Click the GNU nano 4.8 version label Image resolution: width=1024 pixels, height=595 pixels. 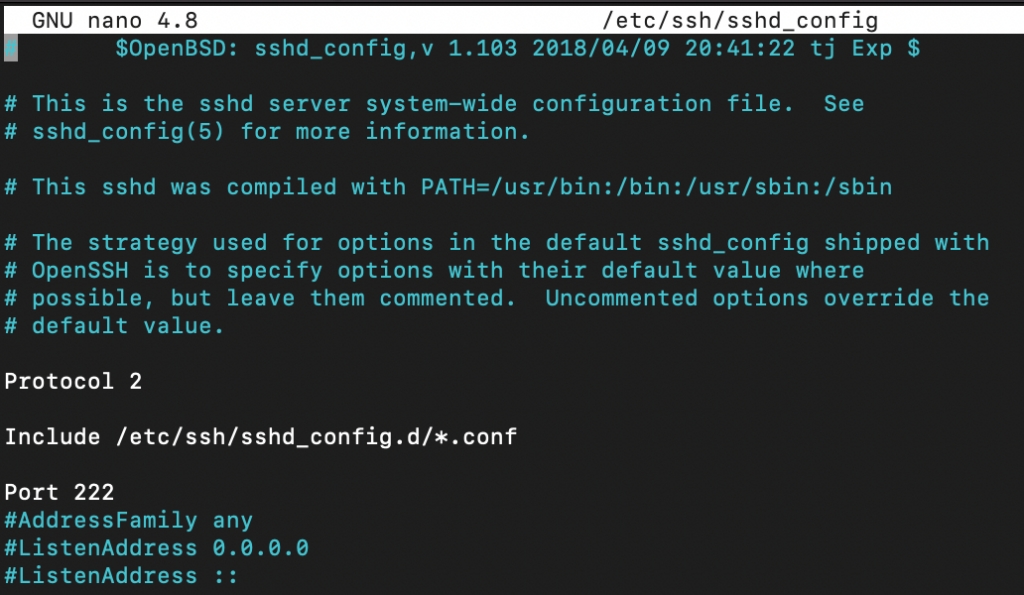(115, 20)
